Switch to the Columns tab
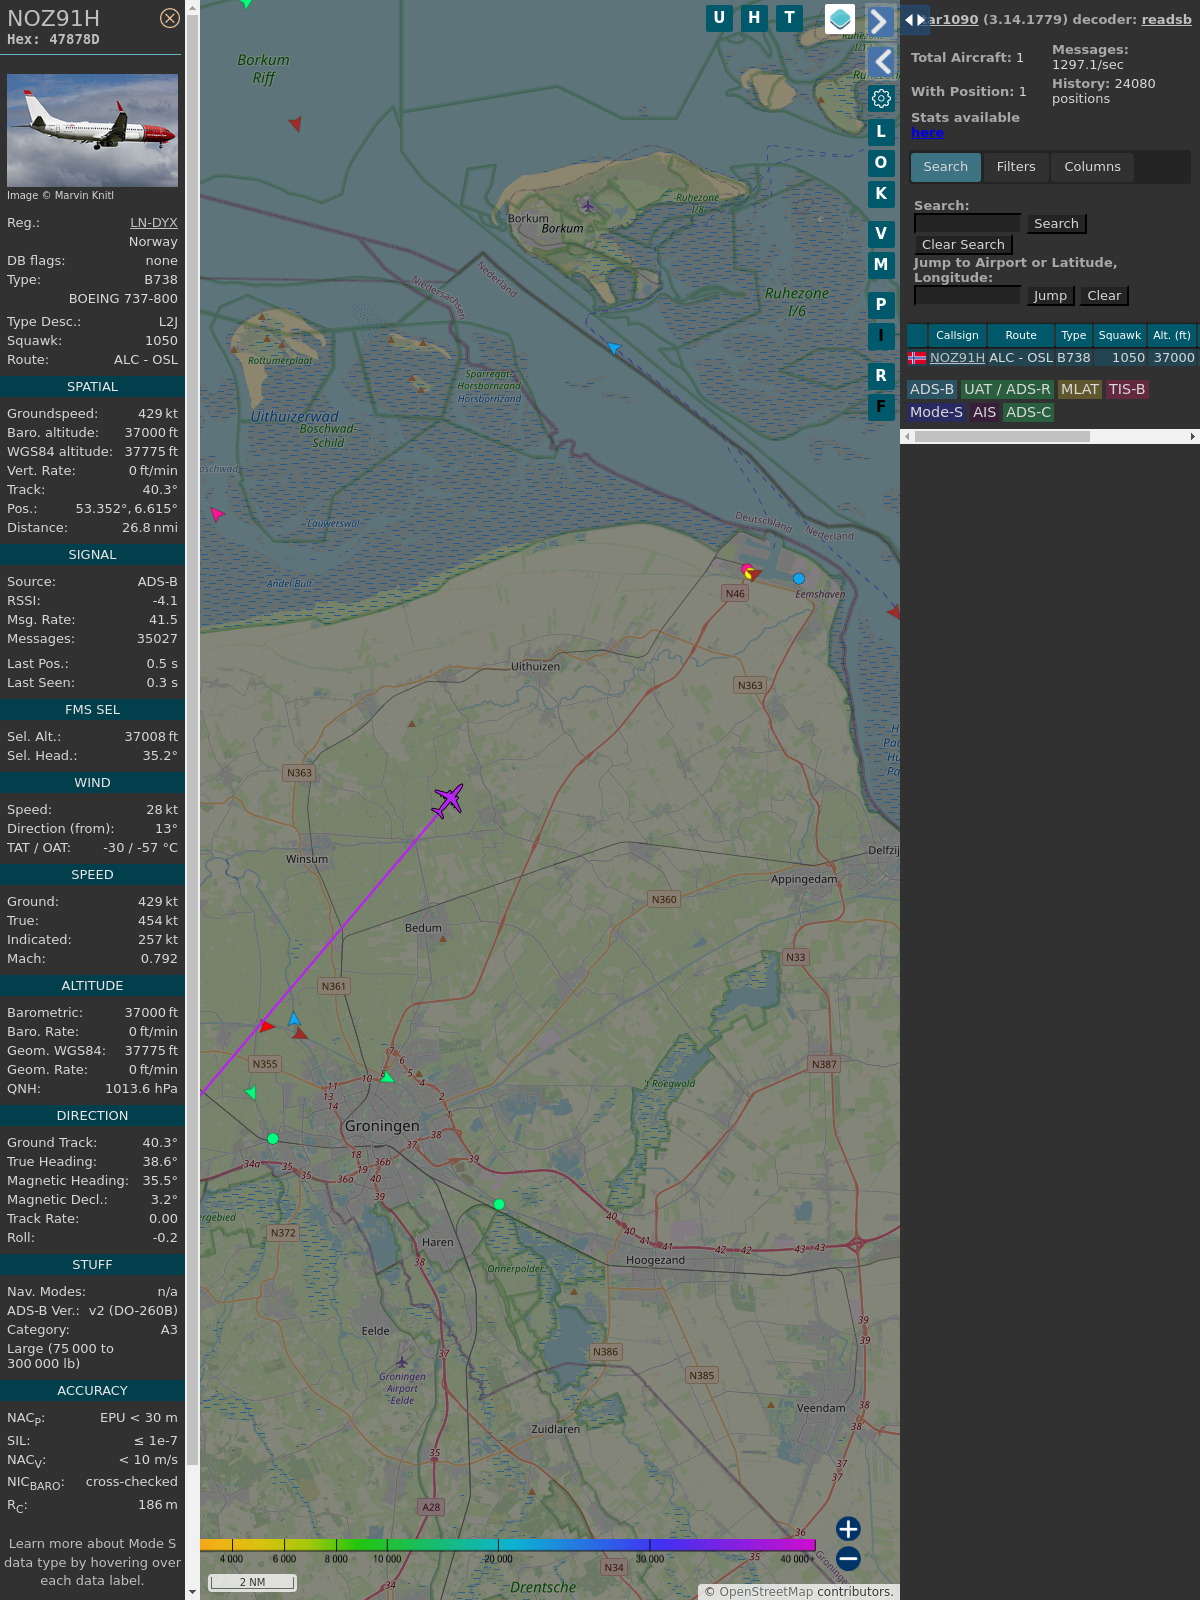1200x1600 pixels. pos(1092,167)
